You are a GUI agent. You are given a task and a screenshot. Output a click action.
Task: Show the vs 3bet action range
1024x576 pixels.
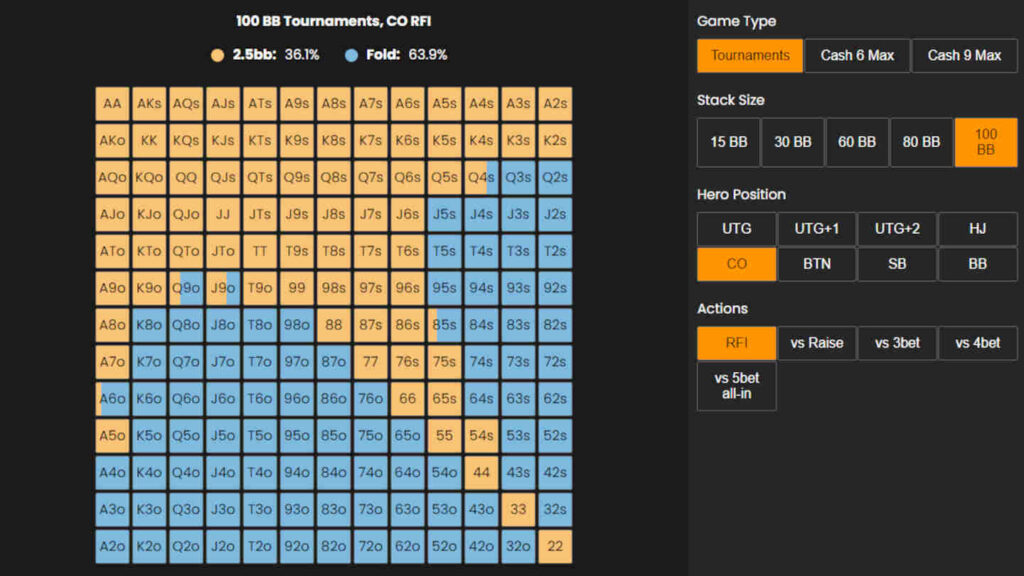(897, 343)
